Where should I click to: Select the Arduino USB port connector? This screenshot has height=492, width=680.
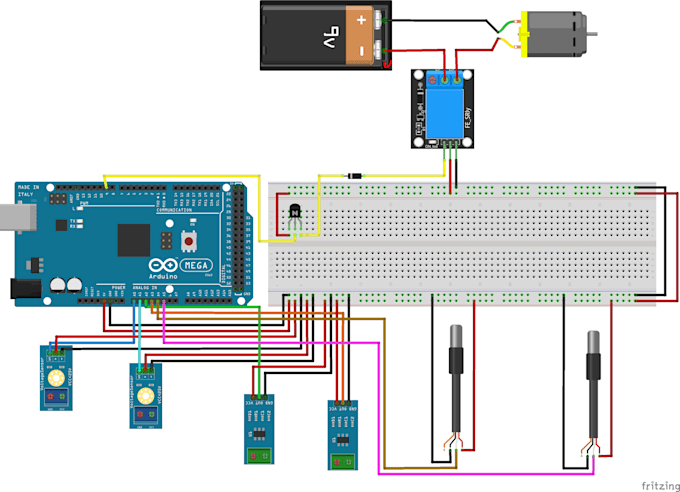[x=18, y=217]
